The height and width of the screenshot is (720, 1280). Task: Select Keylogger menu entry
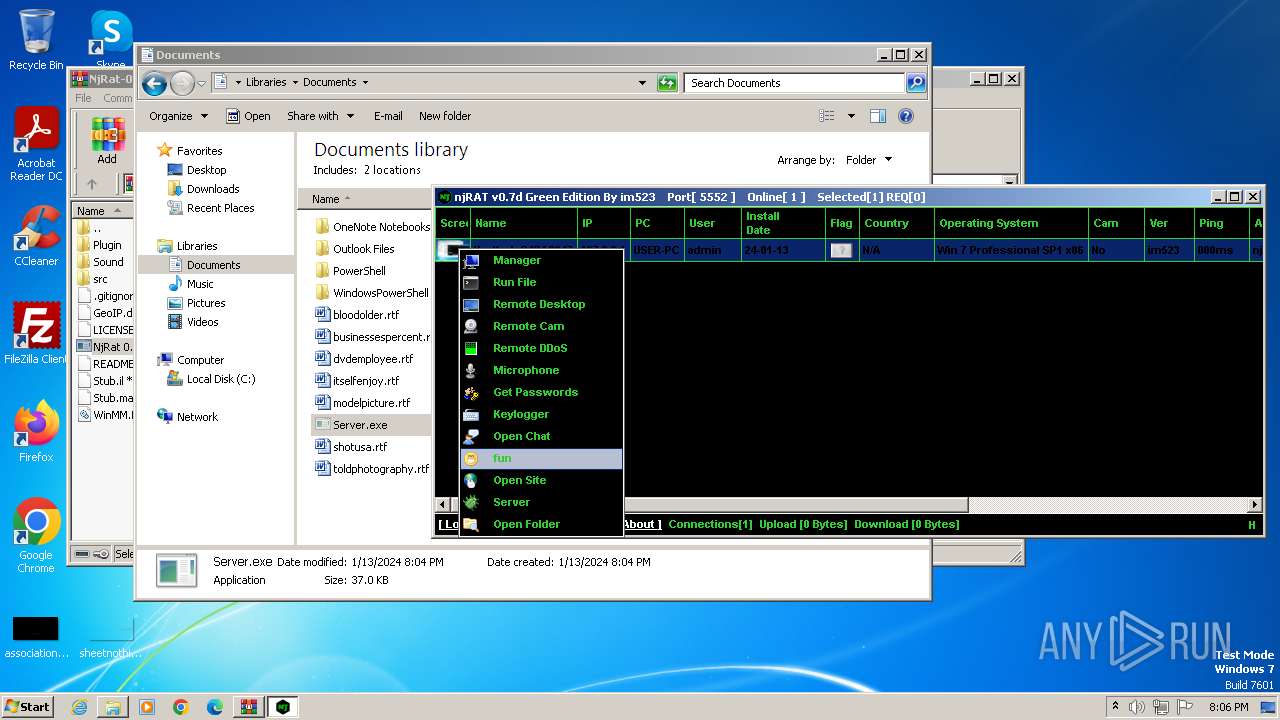coord(541,415)
